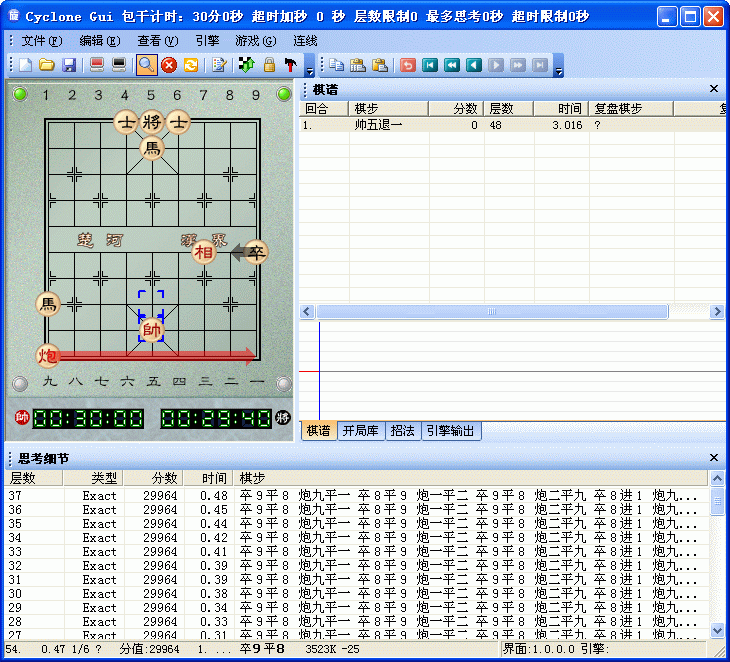Click the 时间 column header in 思考细节
The height and width of the screenshot is (662, 730).
coord(208,478)
